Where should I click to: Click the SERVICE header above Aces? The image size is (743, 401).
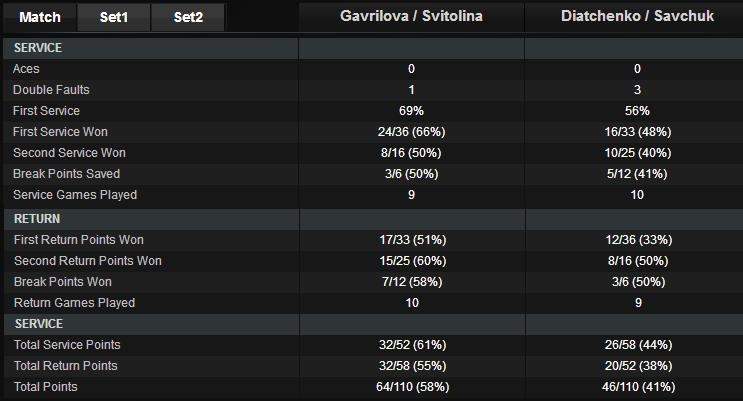pyautogui.click(x=39, y=47)
